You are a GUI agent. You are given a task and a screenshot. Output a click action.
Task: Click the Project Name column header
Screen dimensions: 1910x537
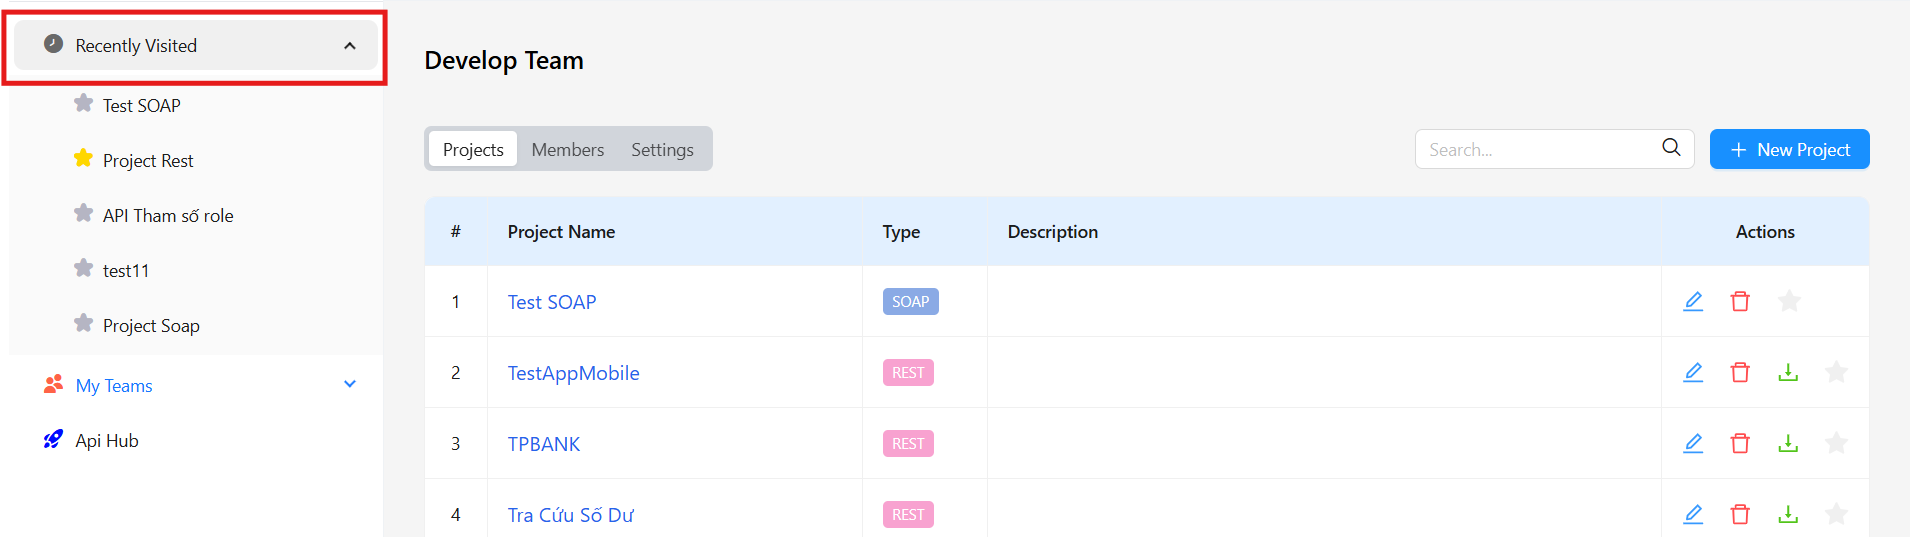pyautogui.click(x=561, y=232)
